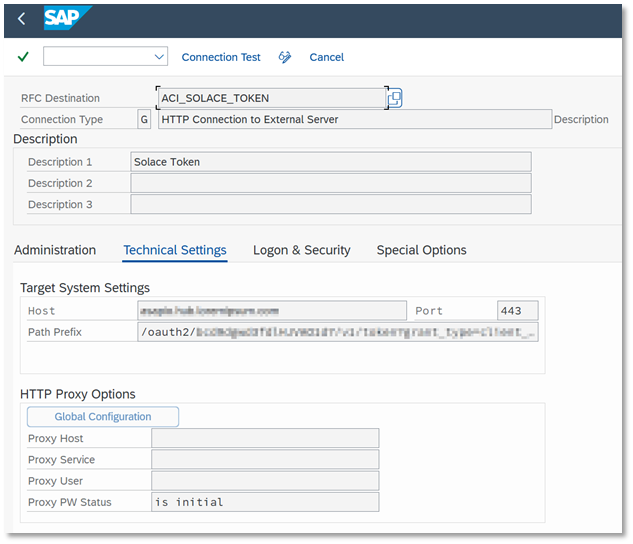Screen dimensions: 633x544
Task: Click the HTTP Connection to External Server field
Action: tap(355, 119)
